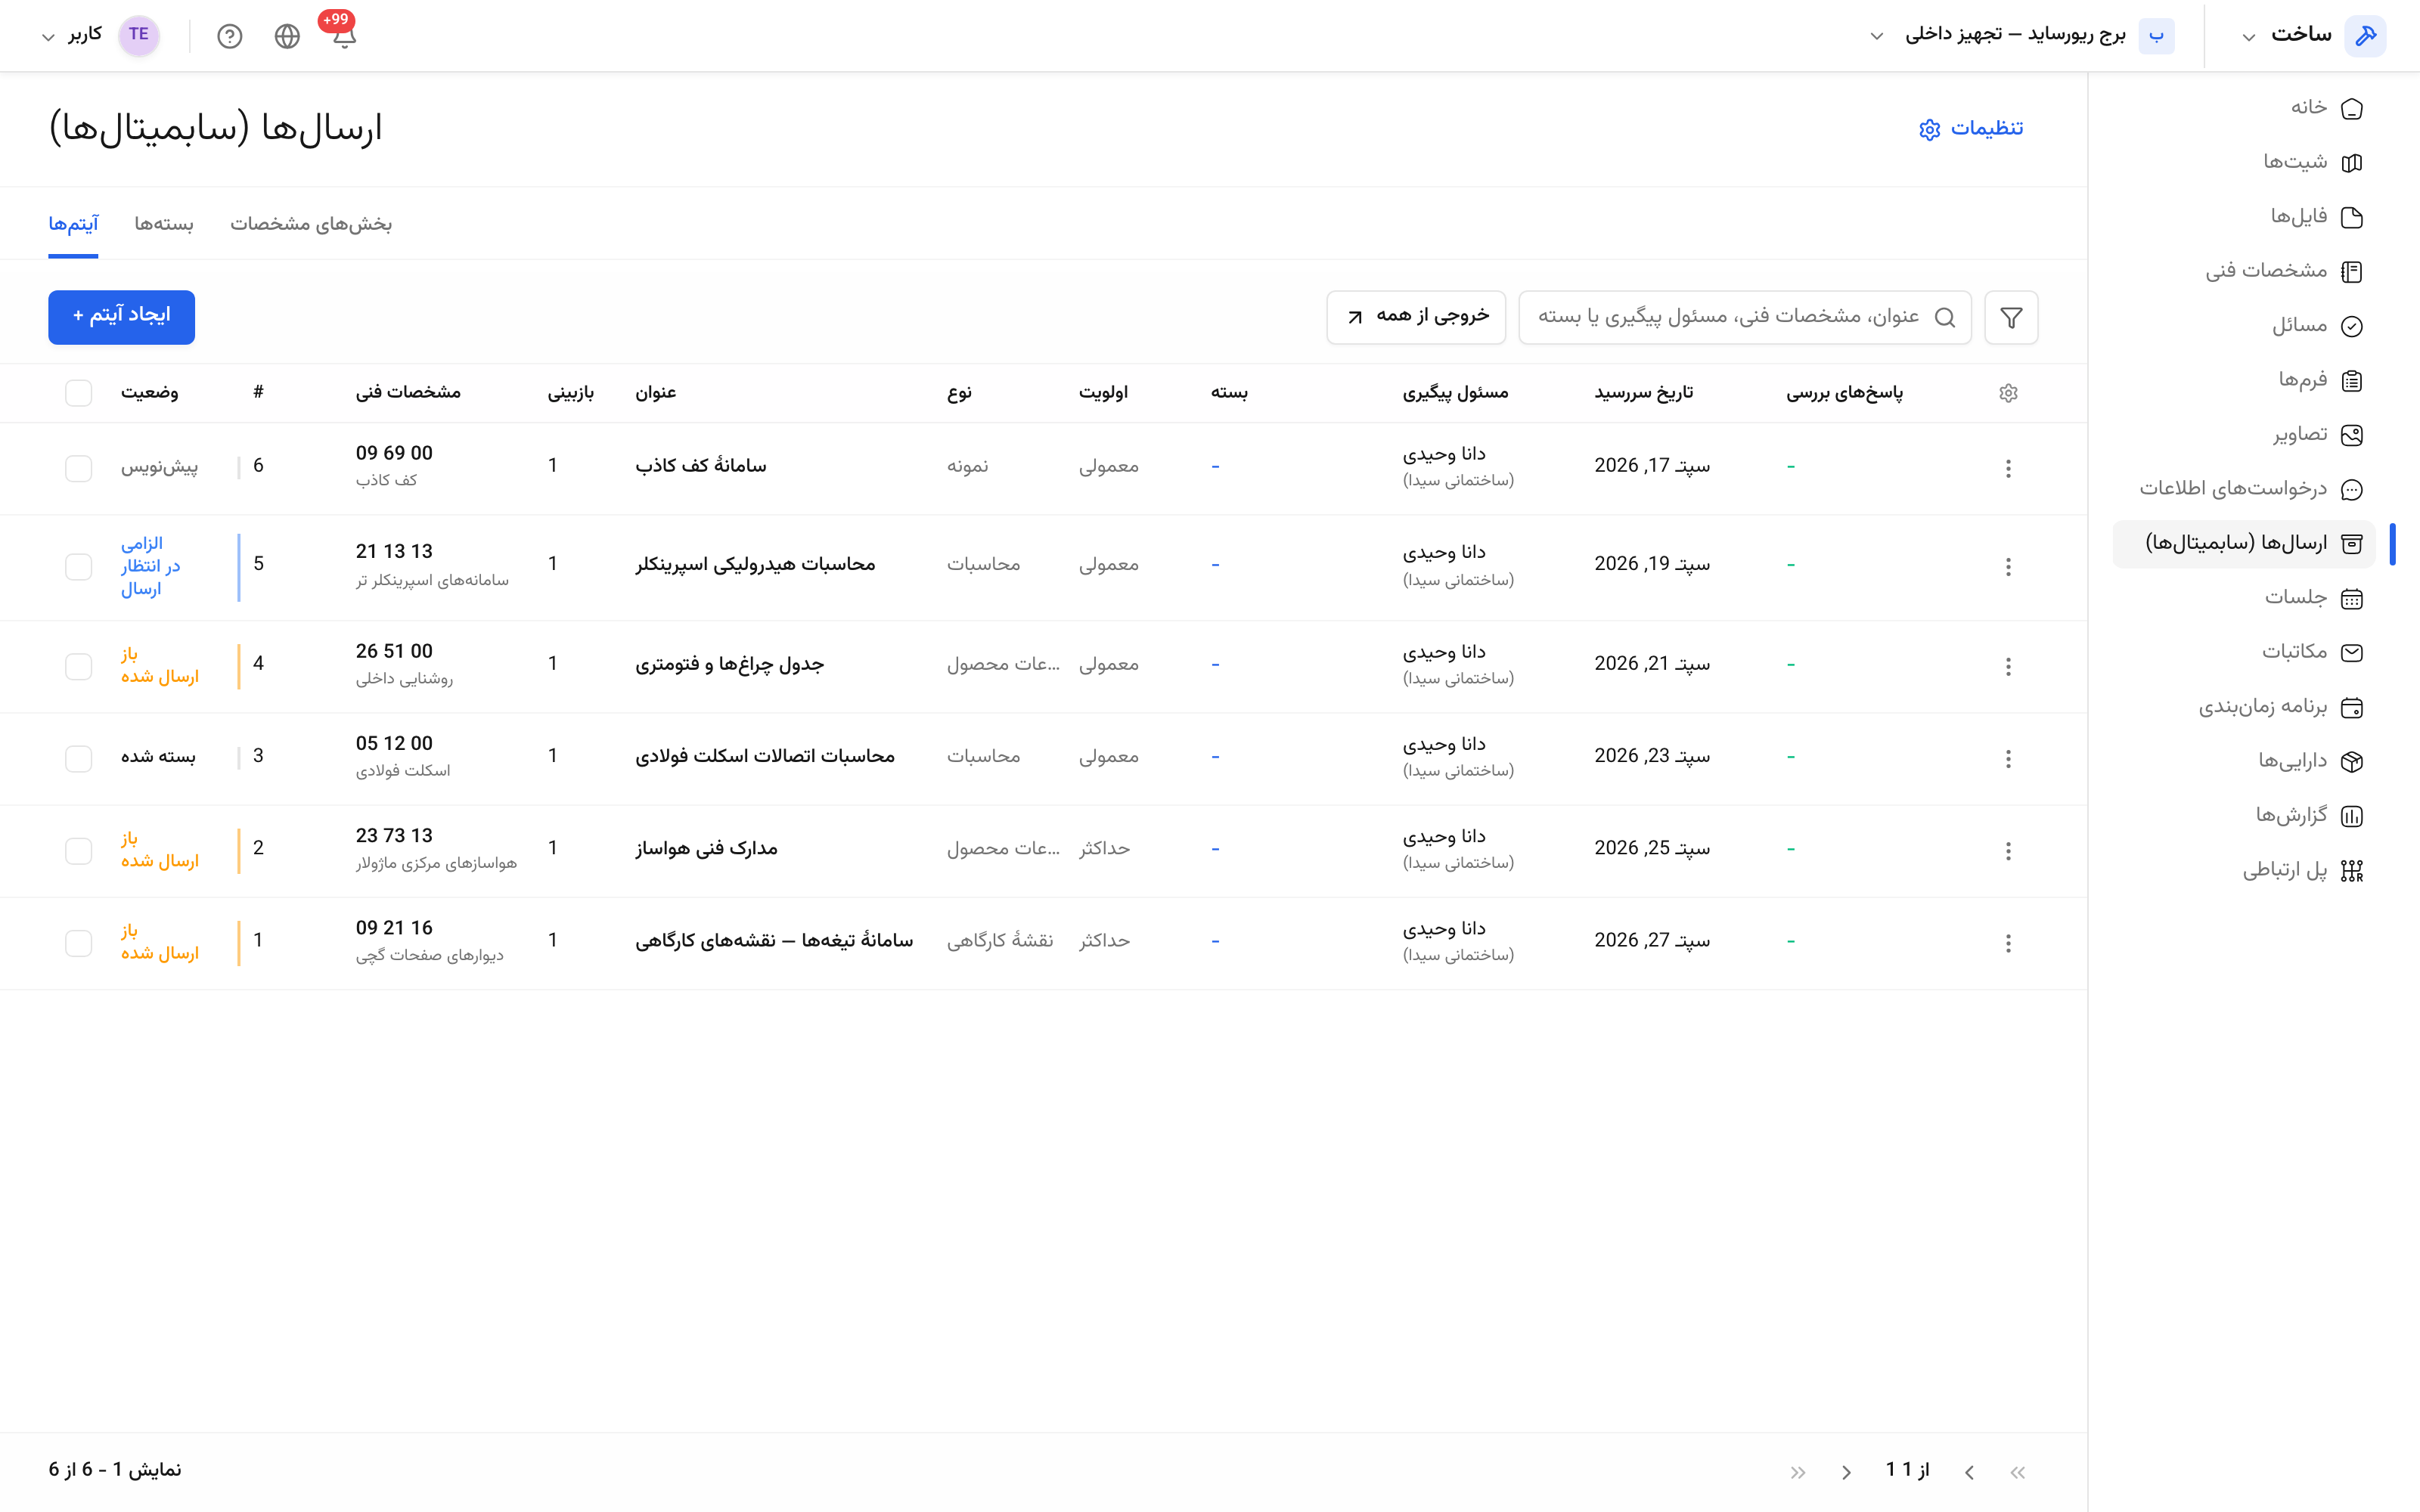This screenshot has height=1512, width=2420.
Task: Toggle the select-all checkbox in table header
Action: (x=78, y=393)
